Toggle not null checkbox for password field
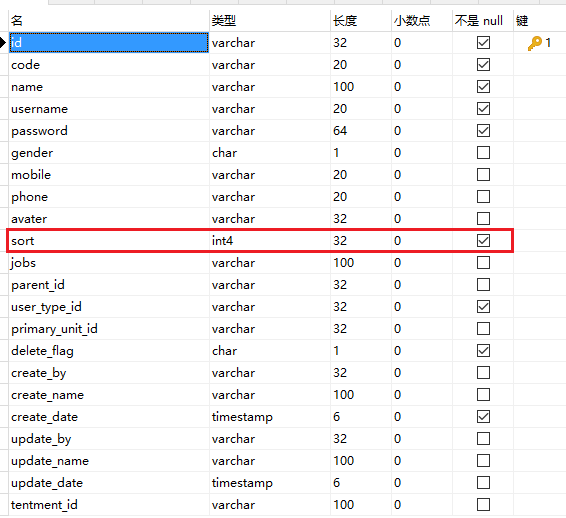 483,131
